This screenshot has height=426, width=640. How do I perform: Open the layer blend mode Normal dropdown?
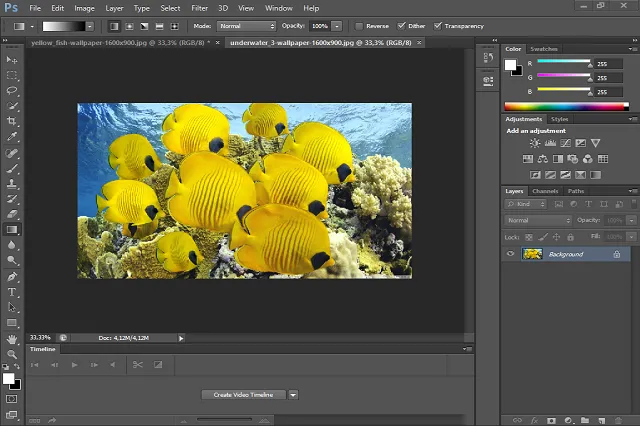(x=538, y=220)
